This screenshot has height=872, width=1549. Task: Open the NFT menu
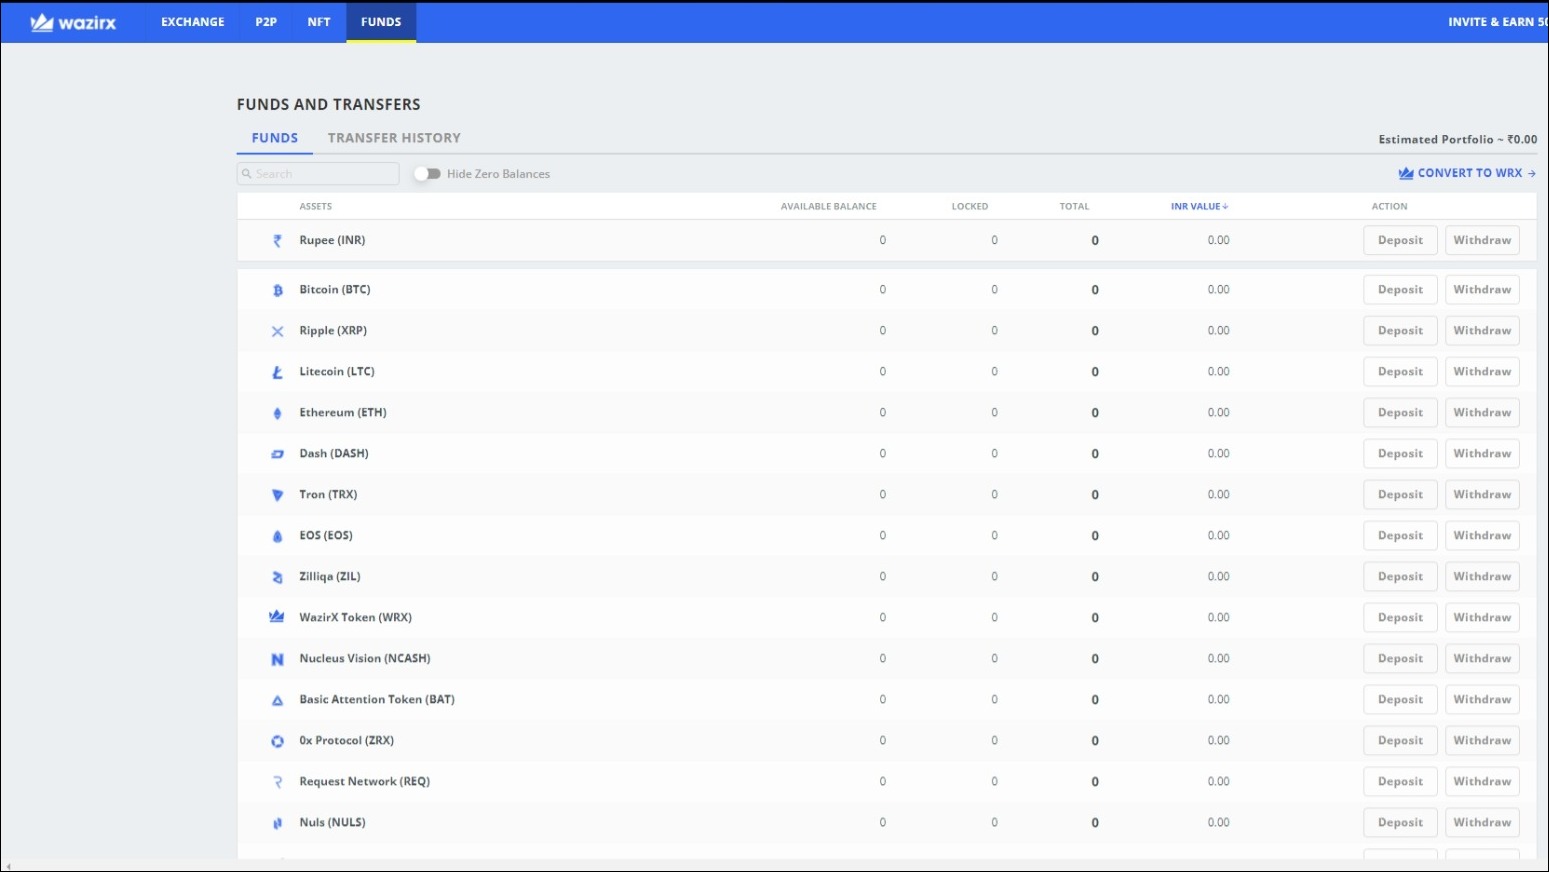[x=319, y=22]
